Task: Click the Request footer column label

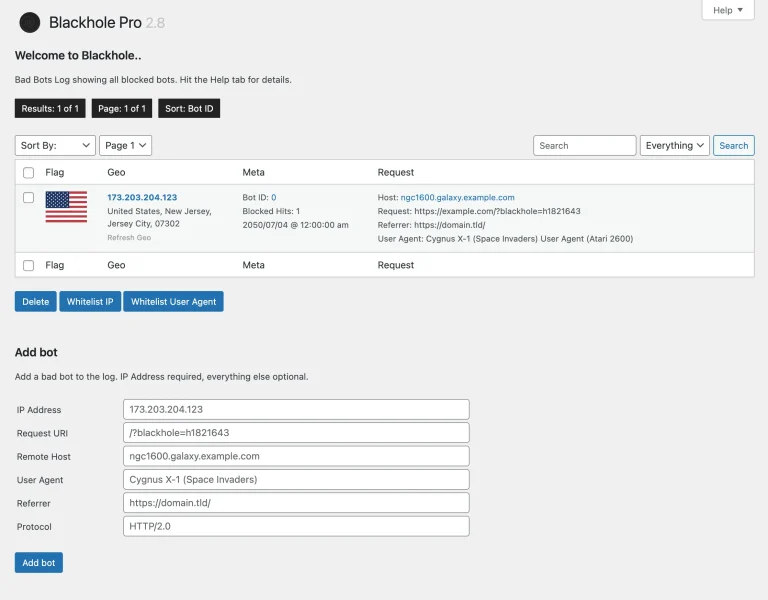Action: point(396,265)
